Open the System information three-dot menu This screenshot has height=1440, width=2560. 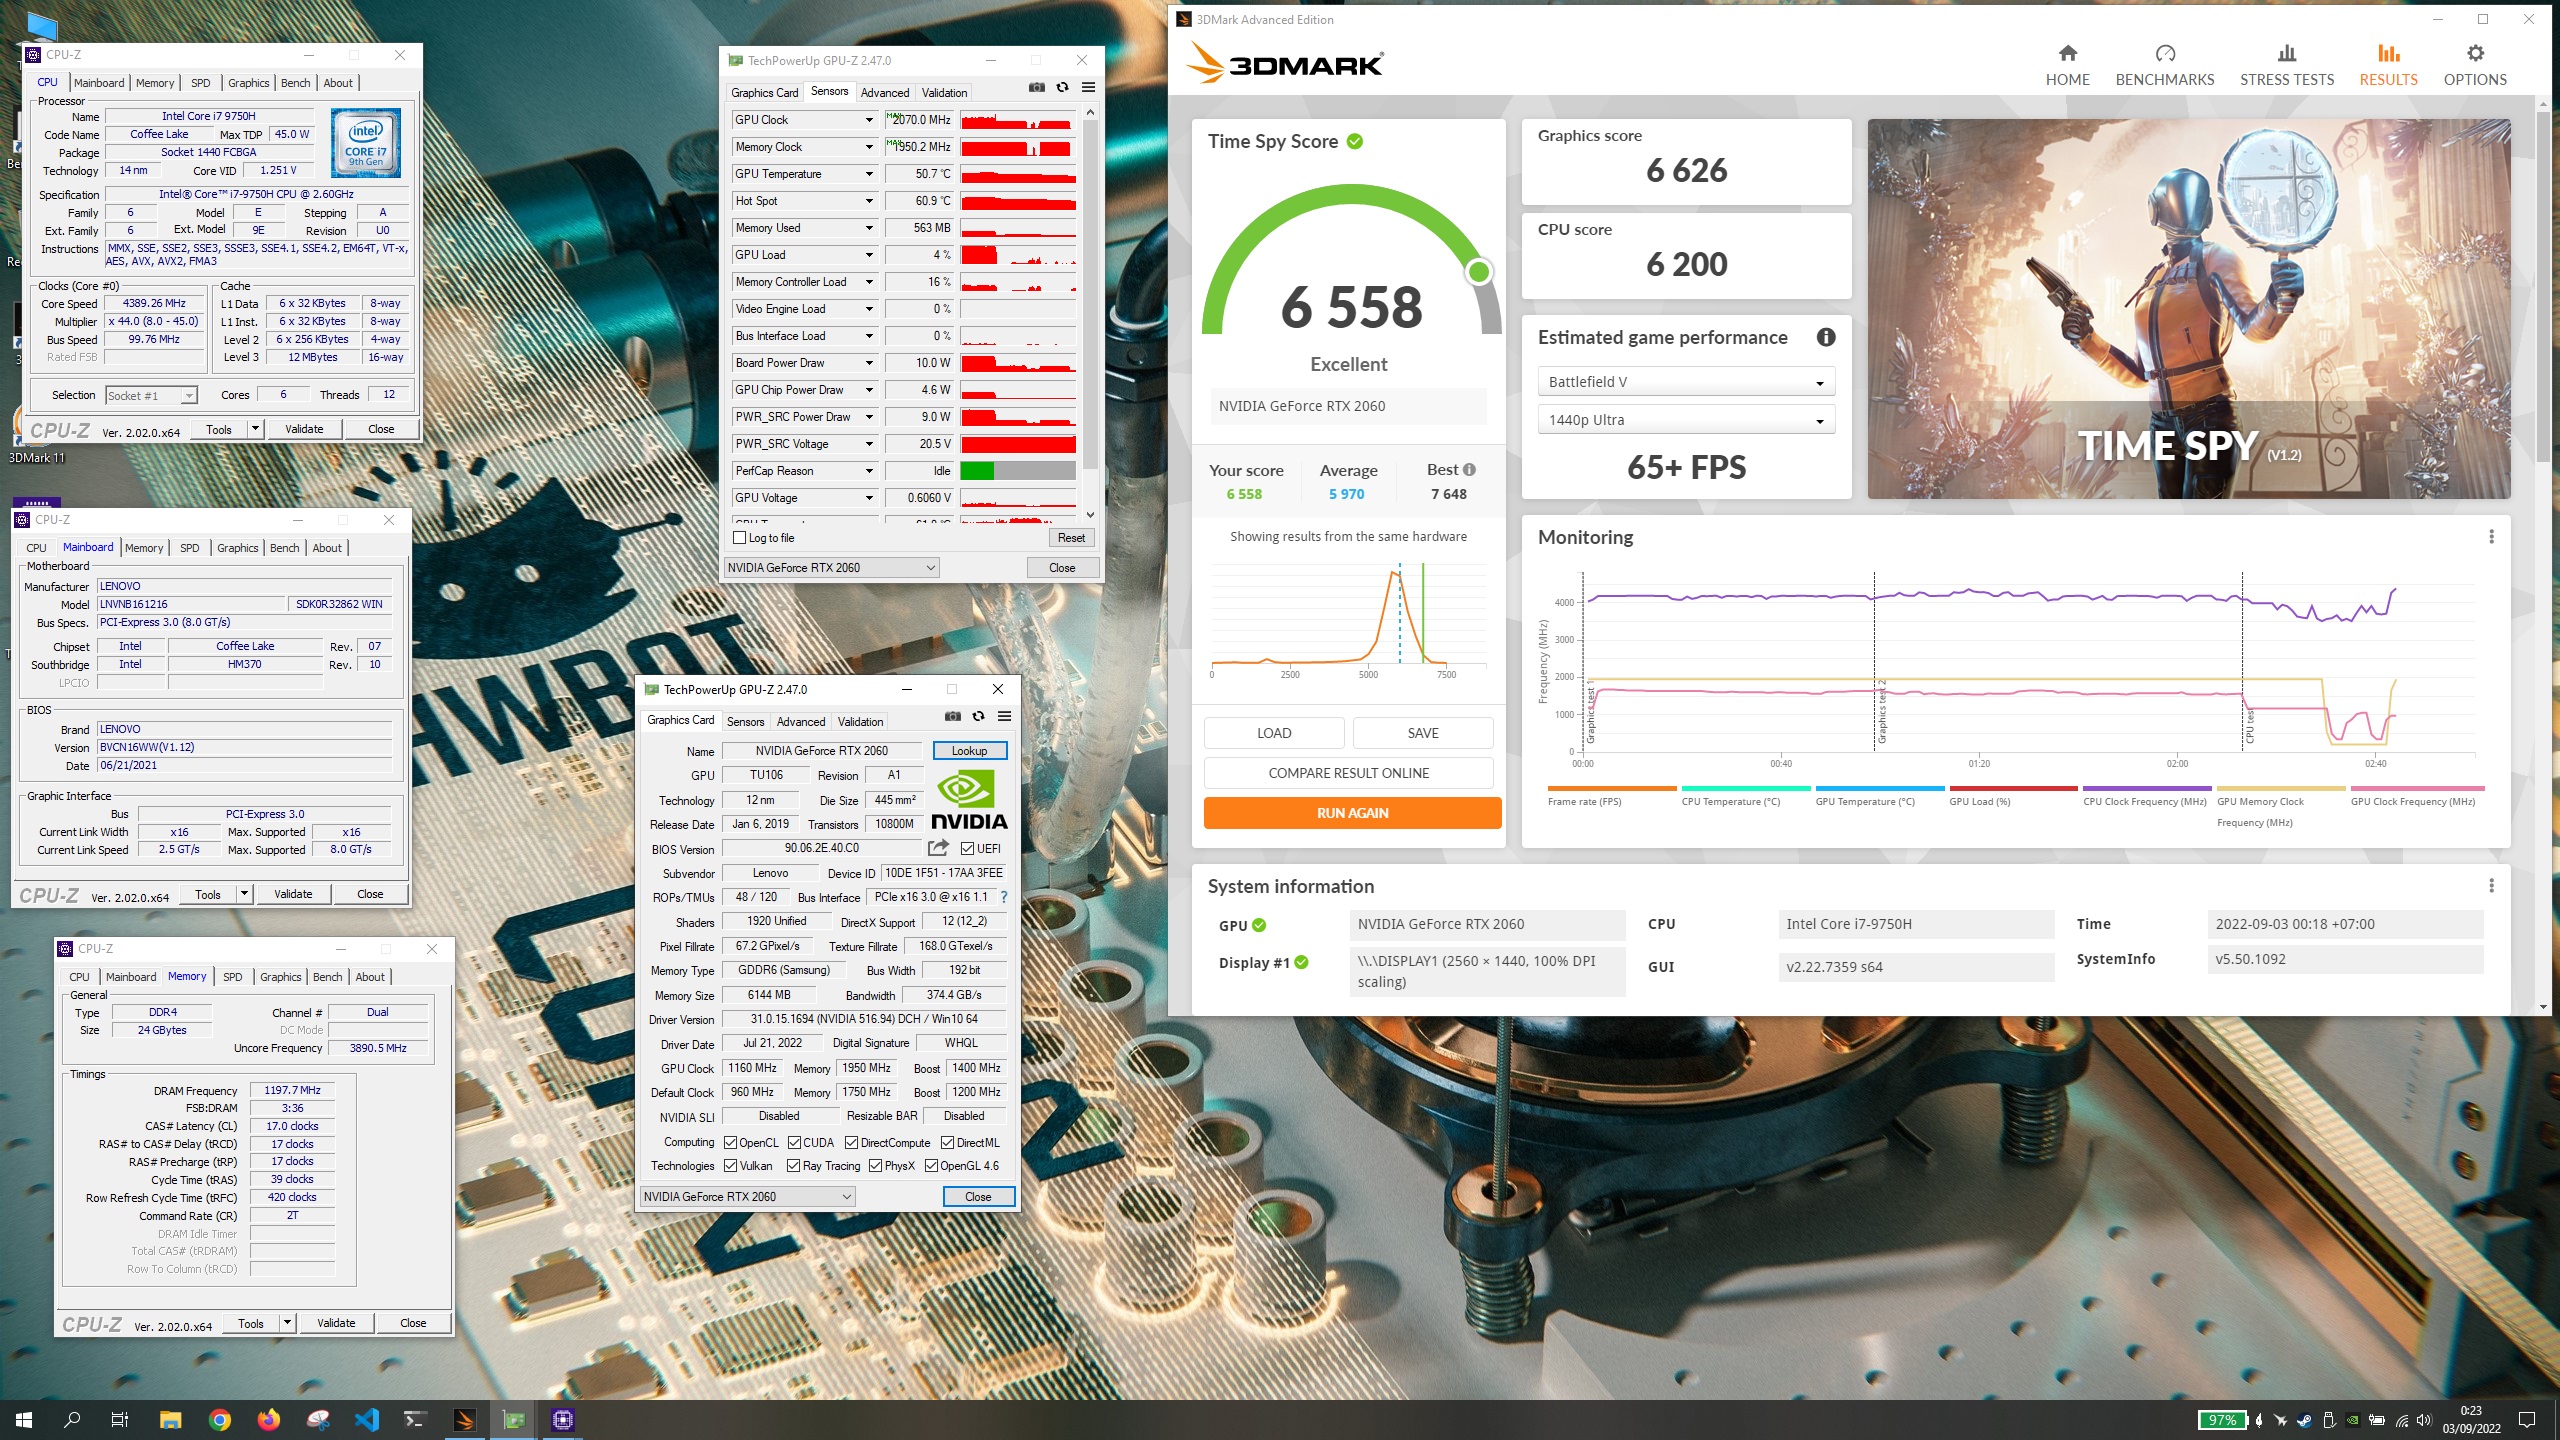point(2491,886)
